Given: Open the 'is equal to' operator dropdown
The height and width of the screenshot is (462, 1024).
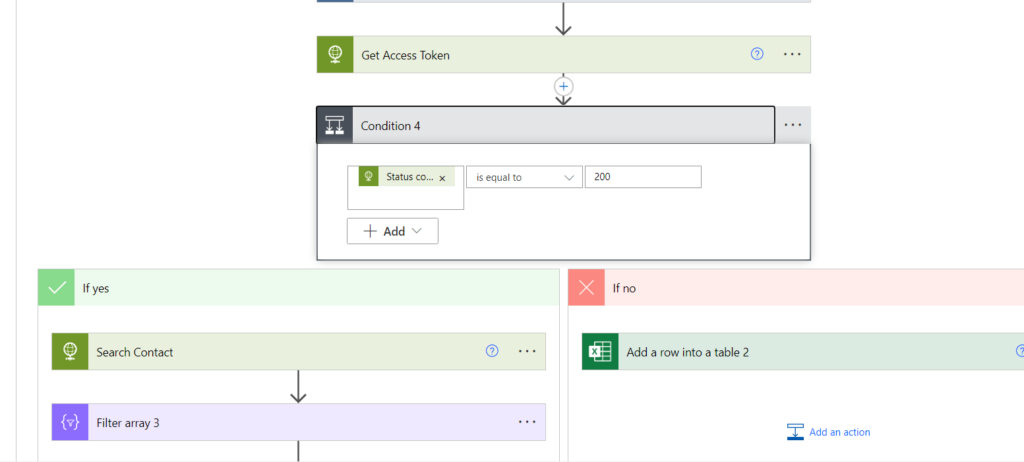Looking at the screenshot, I should click(x=524, y=177).
